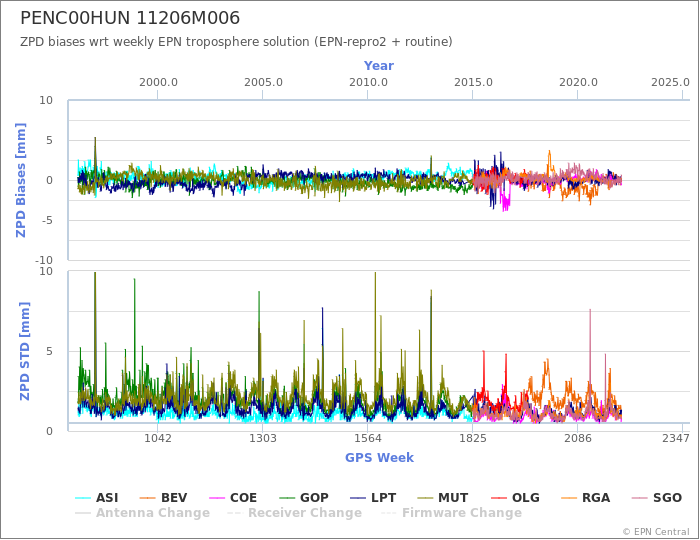Enable Antenna Change legend item
This screenshot has width=700, height=540.
coord(142,513)
